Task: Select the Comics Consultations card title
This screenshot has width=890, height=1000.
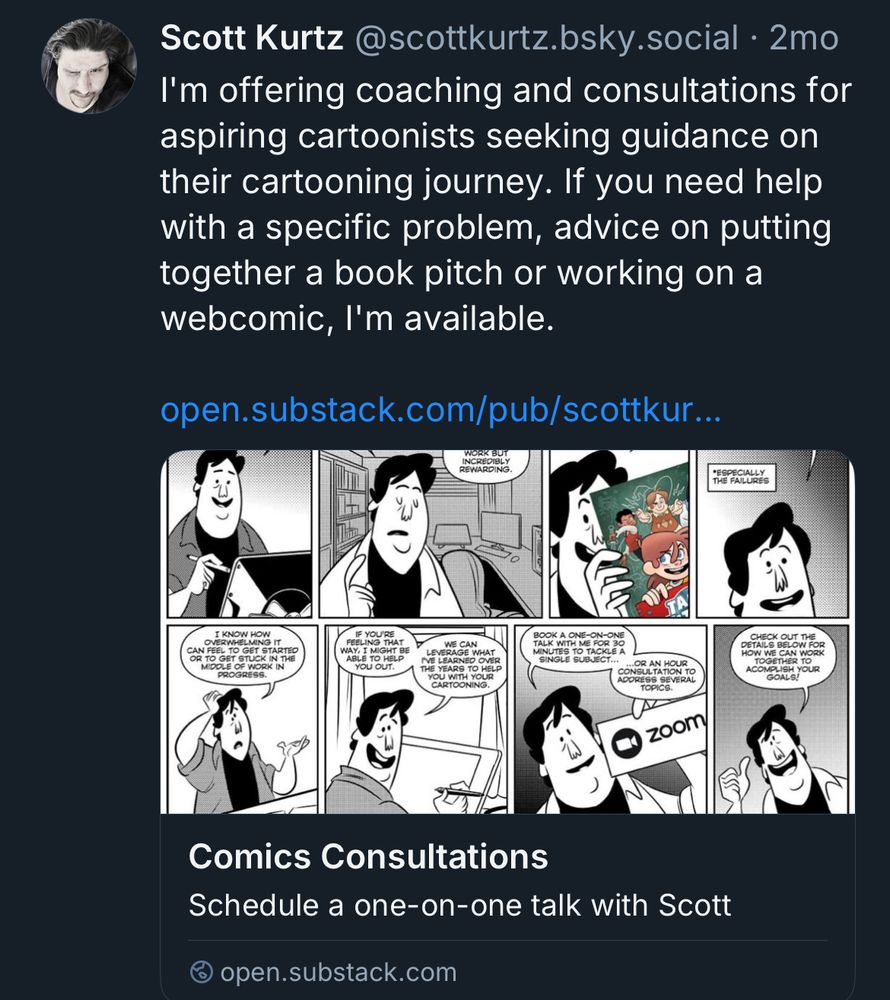Action: (x=368, y=857)
